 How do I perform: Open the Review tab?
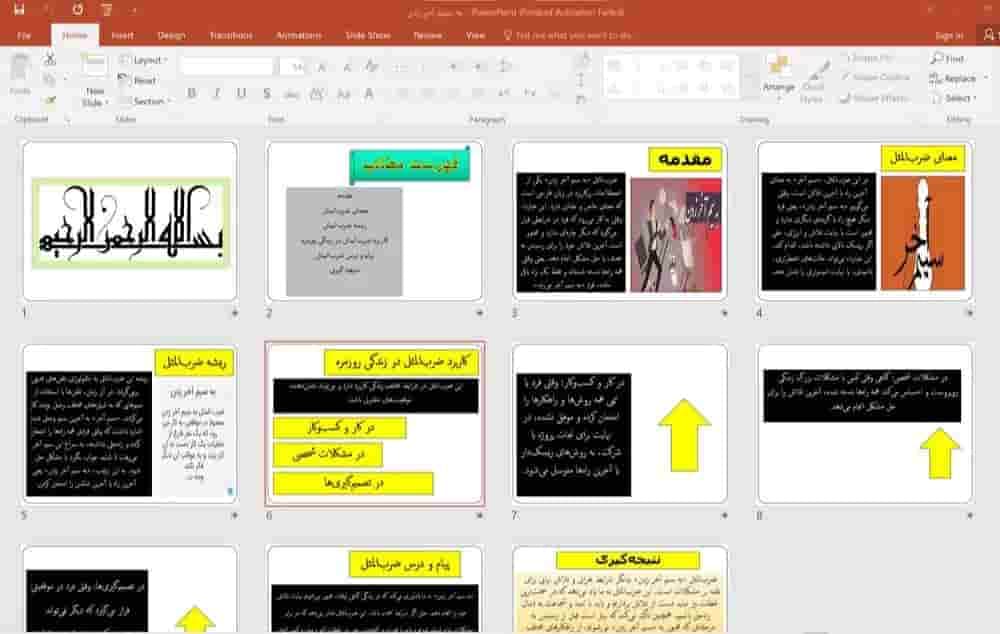(427, 35)
